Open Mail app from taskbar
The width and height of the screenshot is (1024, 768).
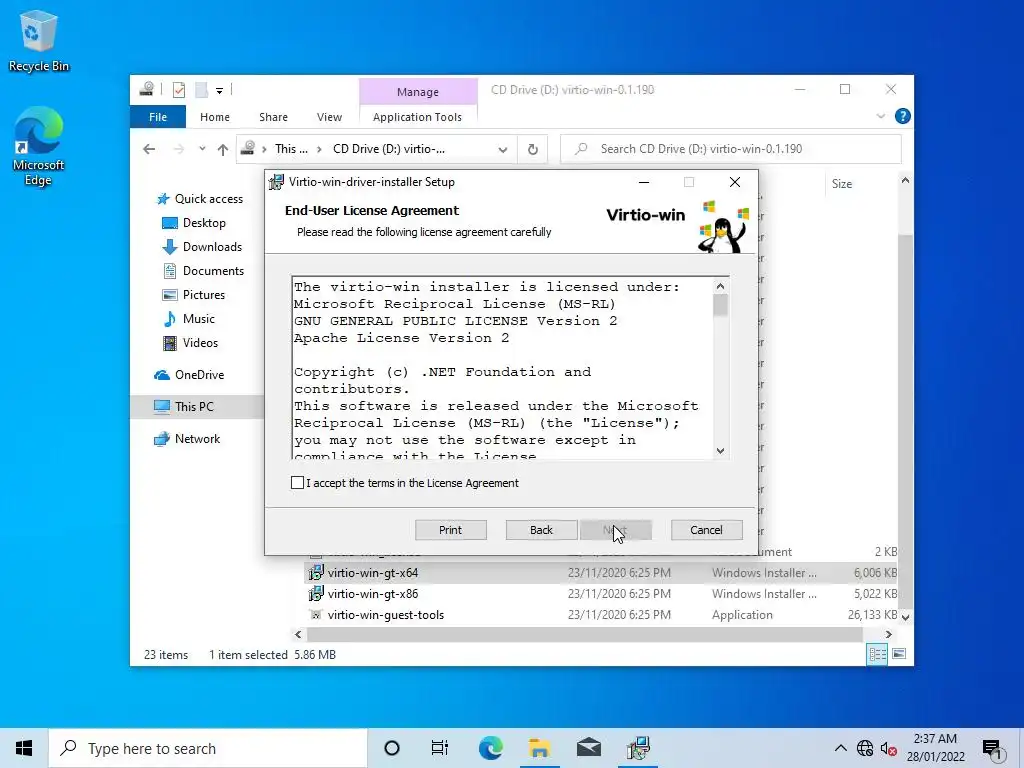[589, 748]
